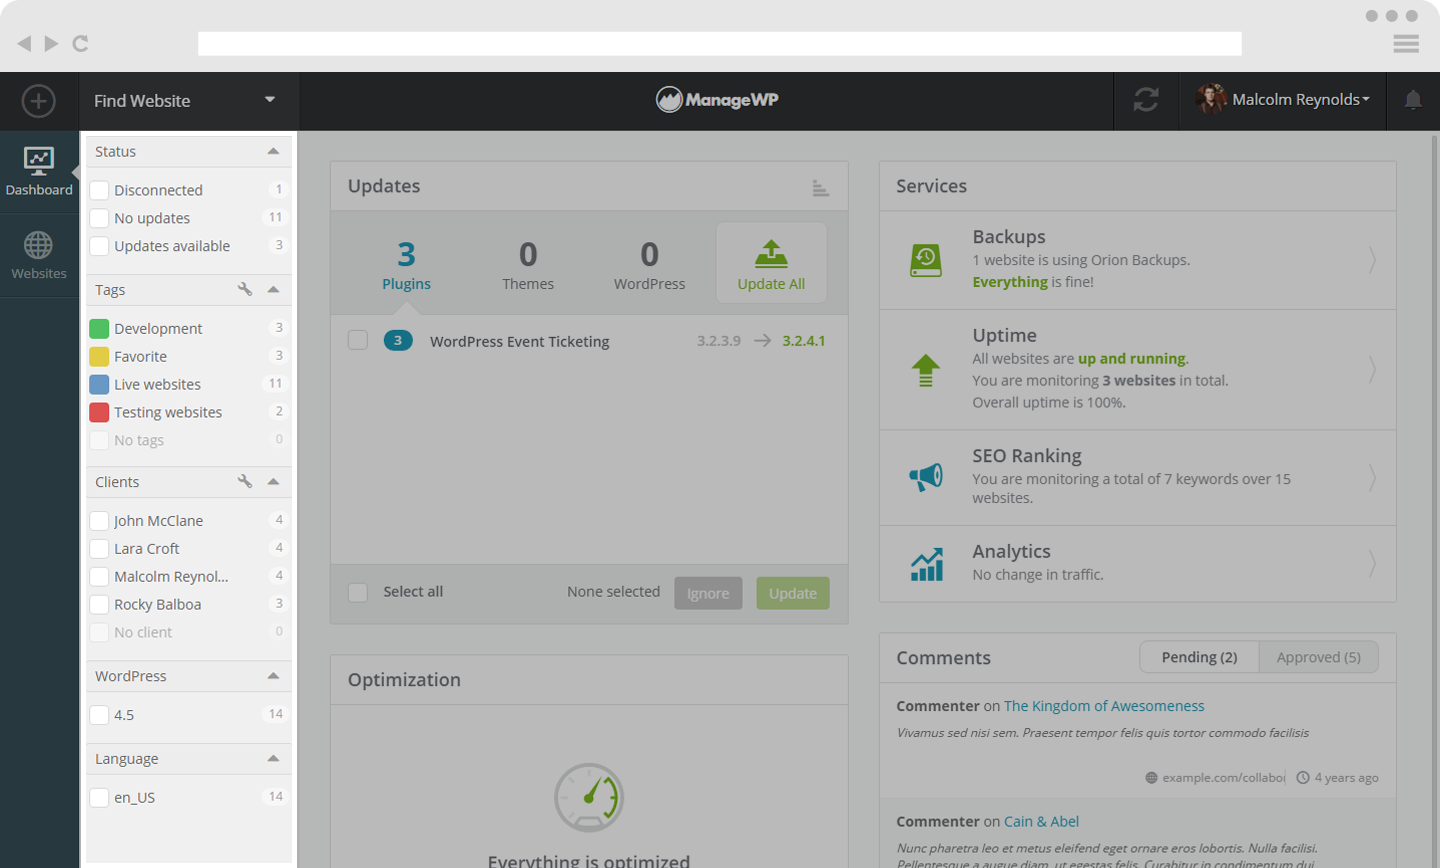Viewport: 1440px width, 868px height.
Task: Select the Themes updates tab
Action: click(528, 265)
